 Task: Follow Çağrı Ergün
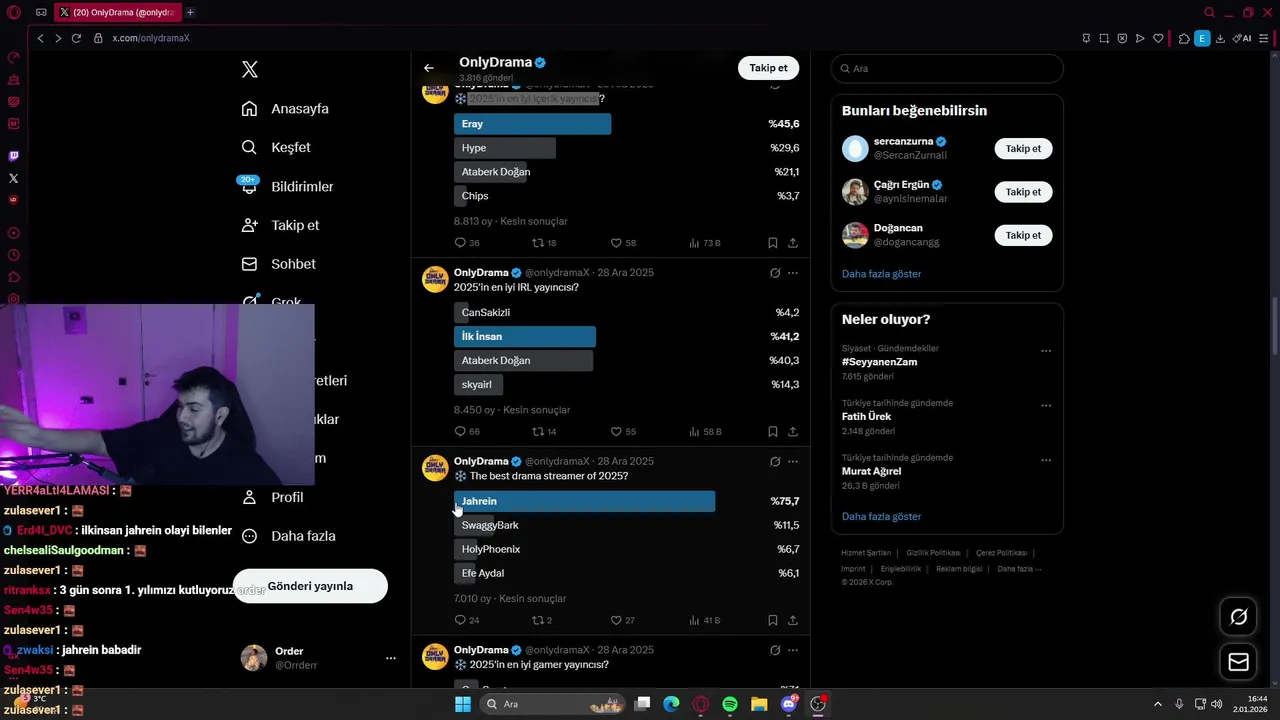tap(1023, 192)
